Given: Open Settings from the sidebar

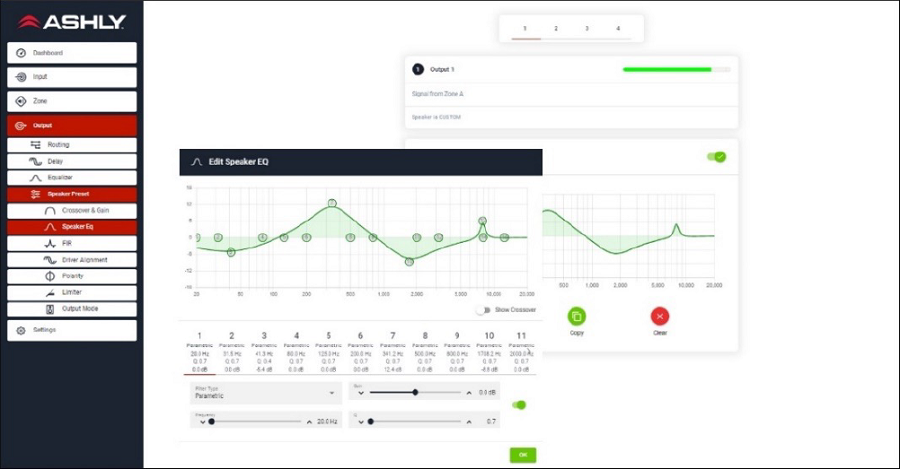Looking at the screenshot, I should (71, 330).
